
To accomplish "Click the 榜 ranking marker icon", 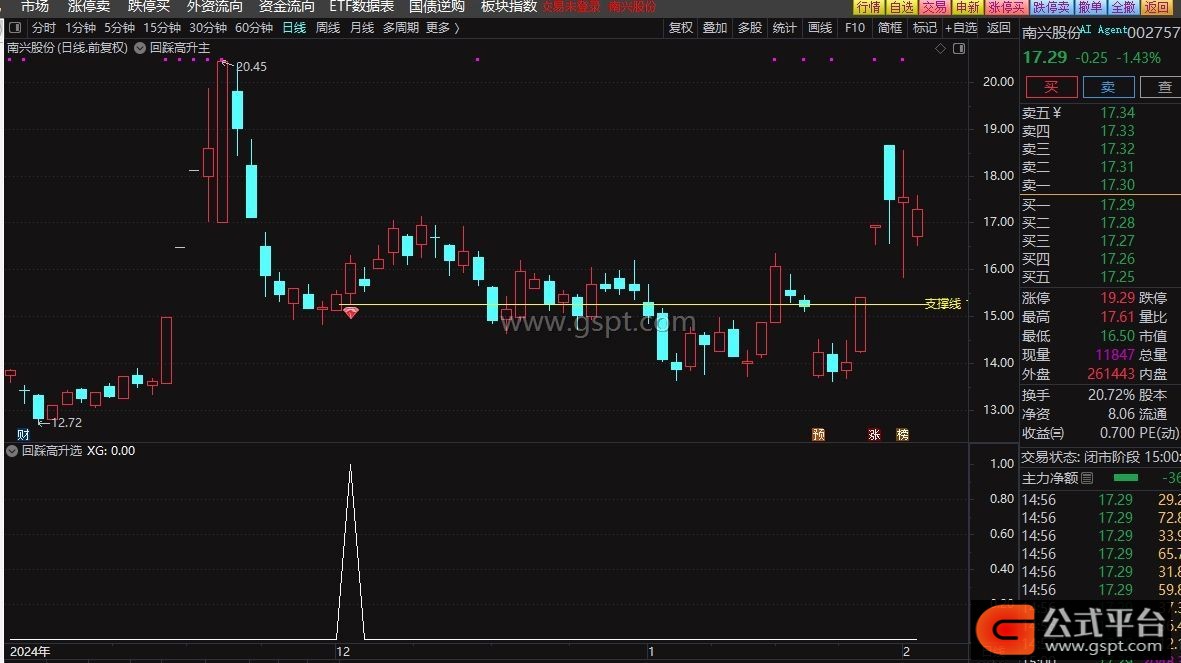I will tap(902, 434).
